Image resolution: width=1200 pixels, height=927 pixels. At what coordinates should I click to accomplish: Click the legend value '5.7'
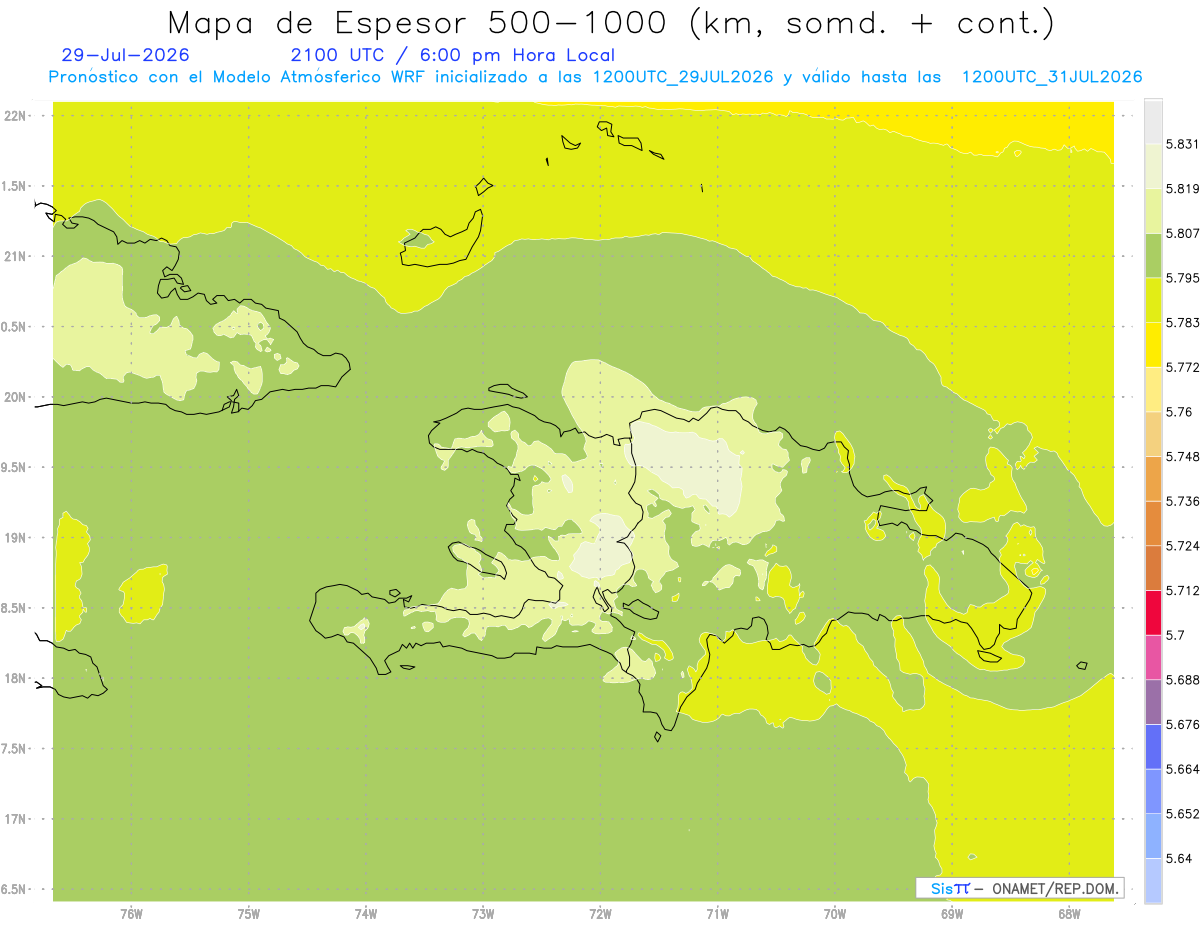(1175, 635)
